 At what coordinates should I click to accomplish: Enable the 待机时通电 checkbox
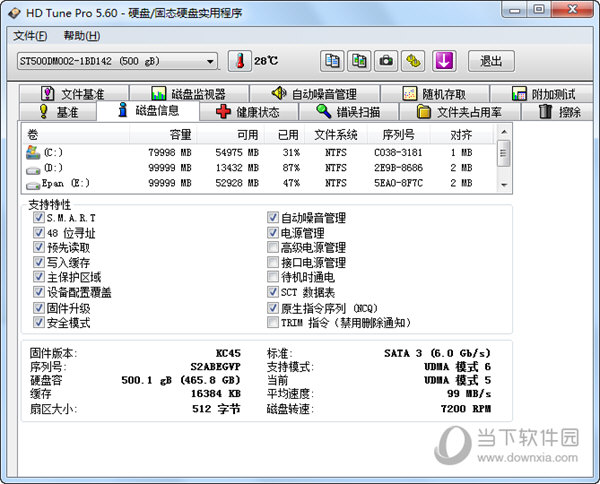[272, 277]
